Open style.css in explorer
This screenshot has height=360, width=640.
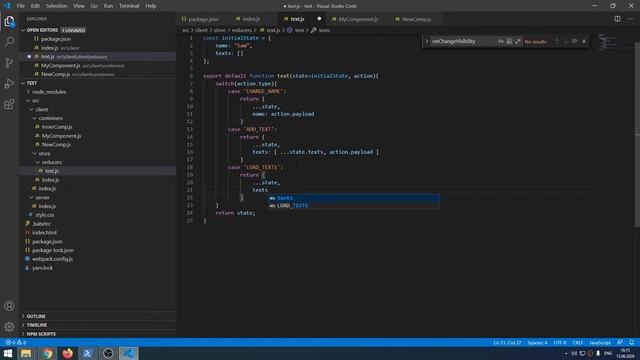click(x=44, y=215)
